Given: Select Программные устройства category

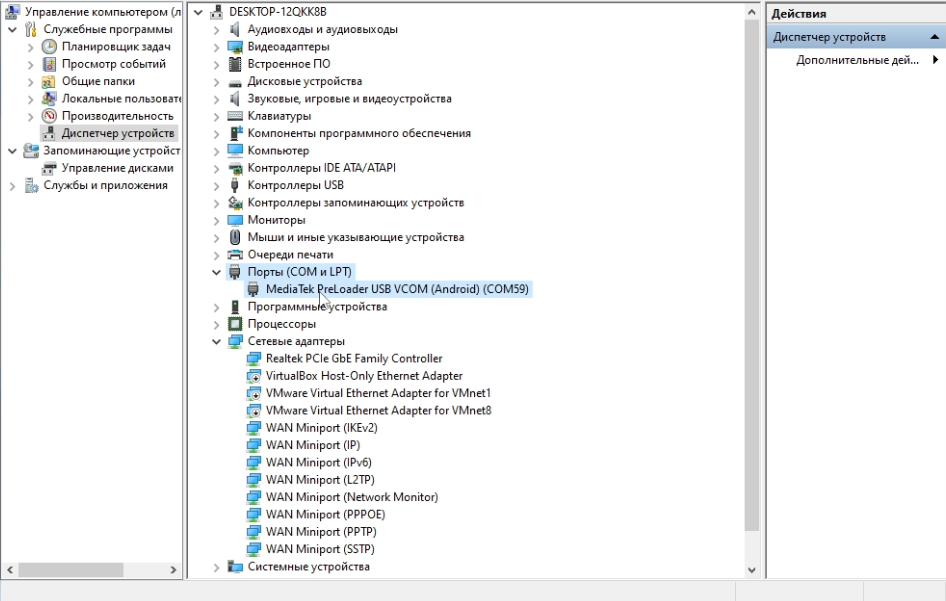Looking at the screenshot, I should tap(317, 307).
